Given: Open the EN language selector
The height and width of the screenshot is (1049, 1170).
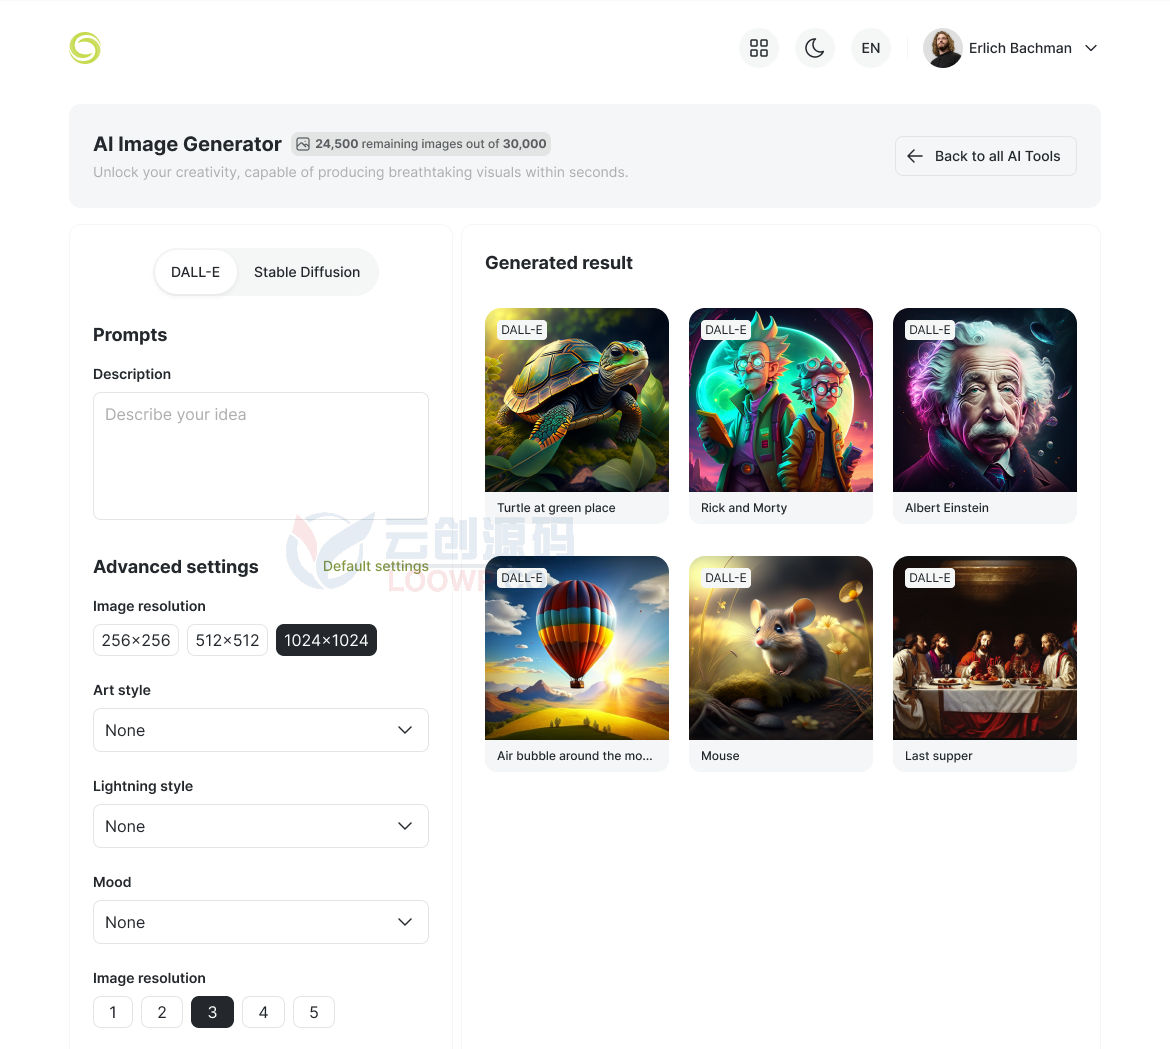Looking at the screenshot, I should 871,48.
